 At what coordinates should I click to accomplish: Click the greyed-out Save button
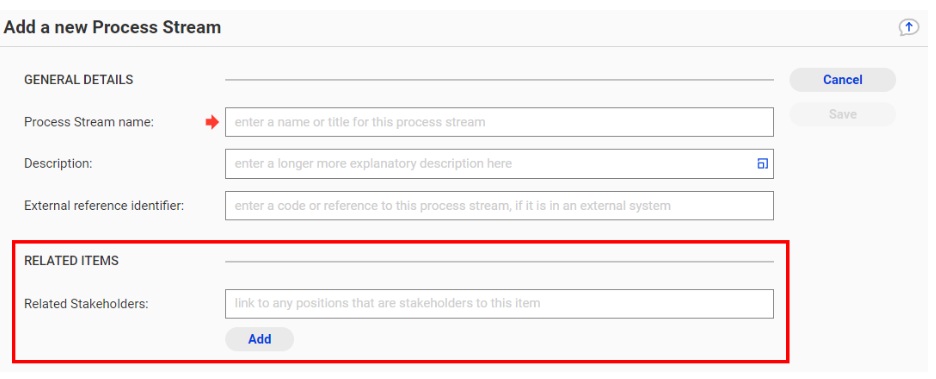[842, 114]
